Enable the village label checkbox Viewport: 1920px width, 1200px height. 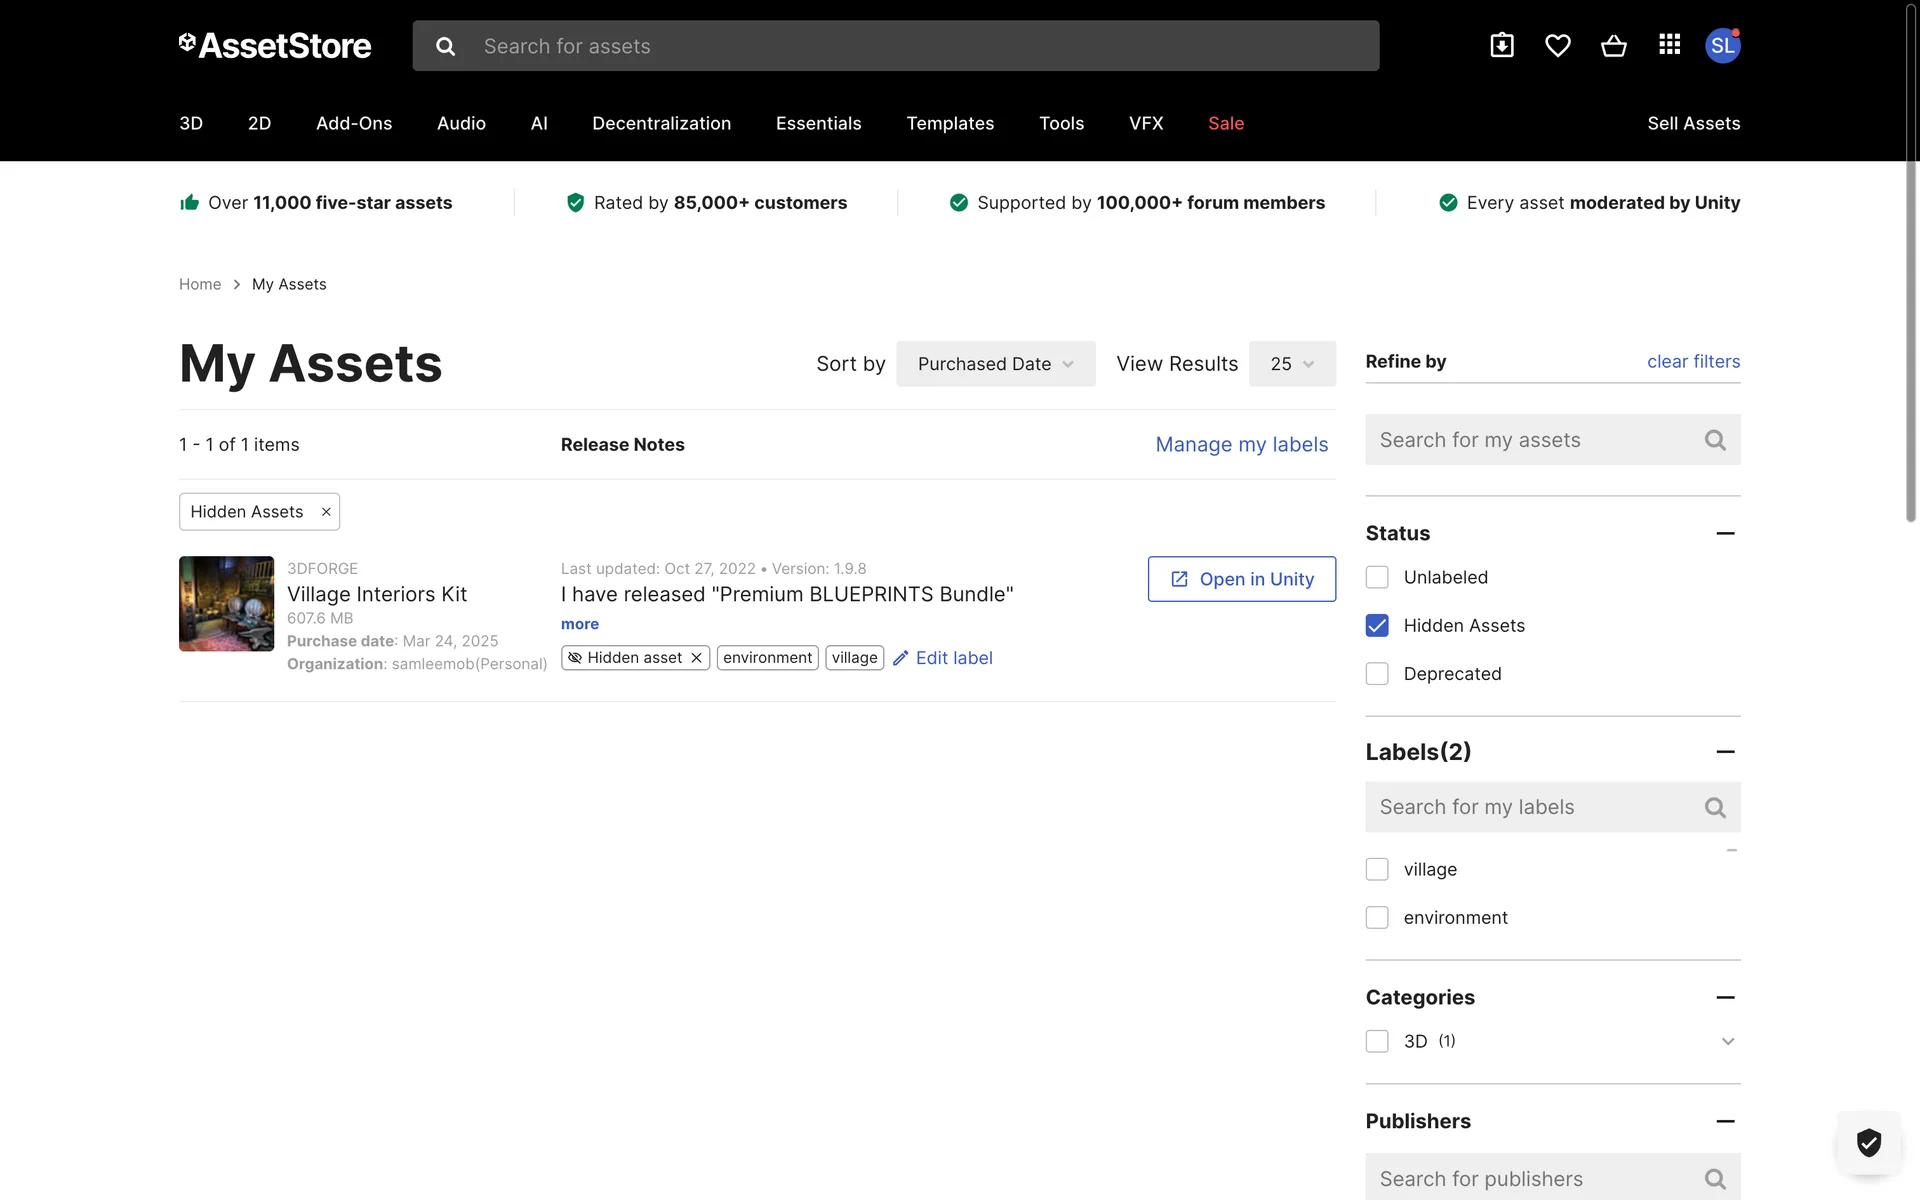click(1377, 870)
